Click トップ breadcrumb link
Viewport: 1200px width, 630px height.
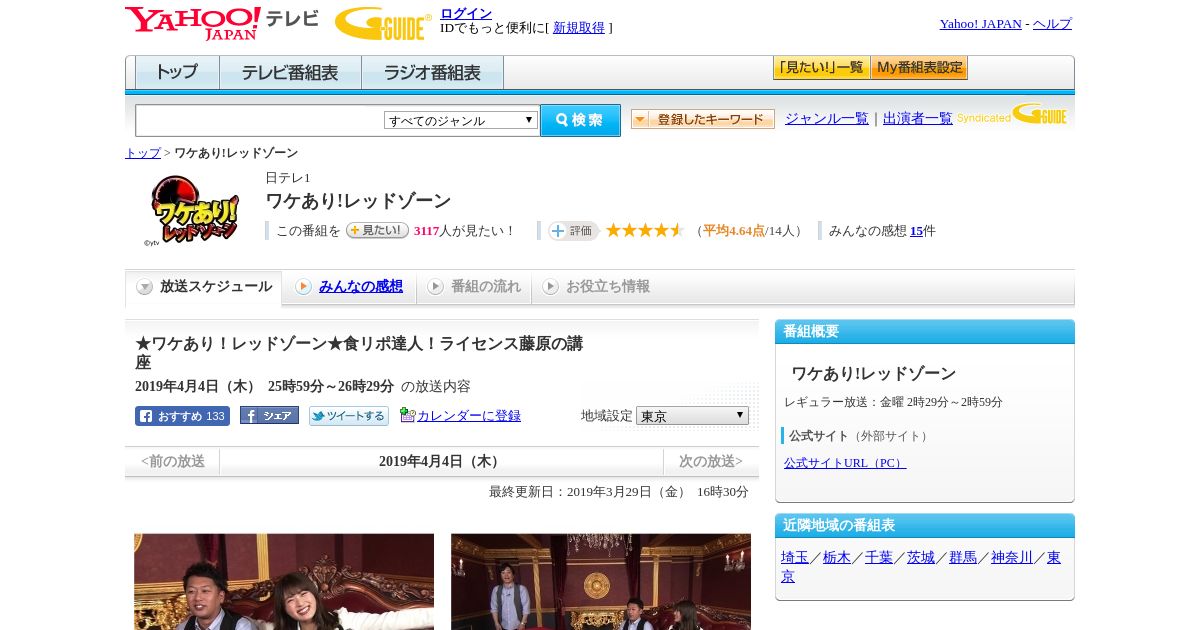(143, 153)
